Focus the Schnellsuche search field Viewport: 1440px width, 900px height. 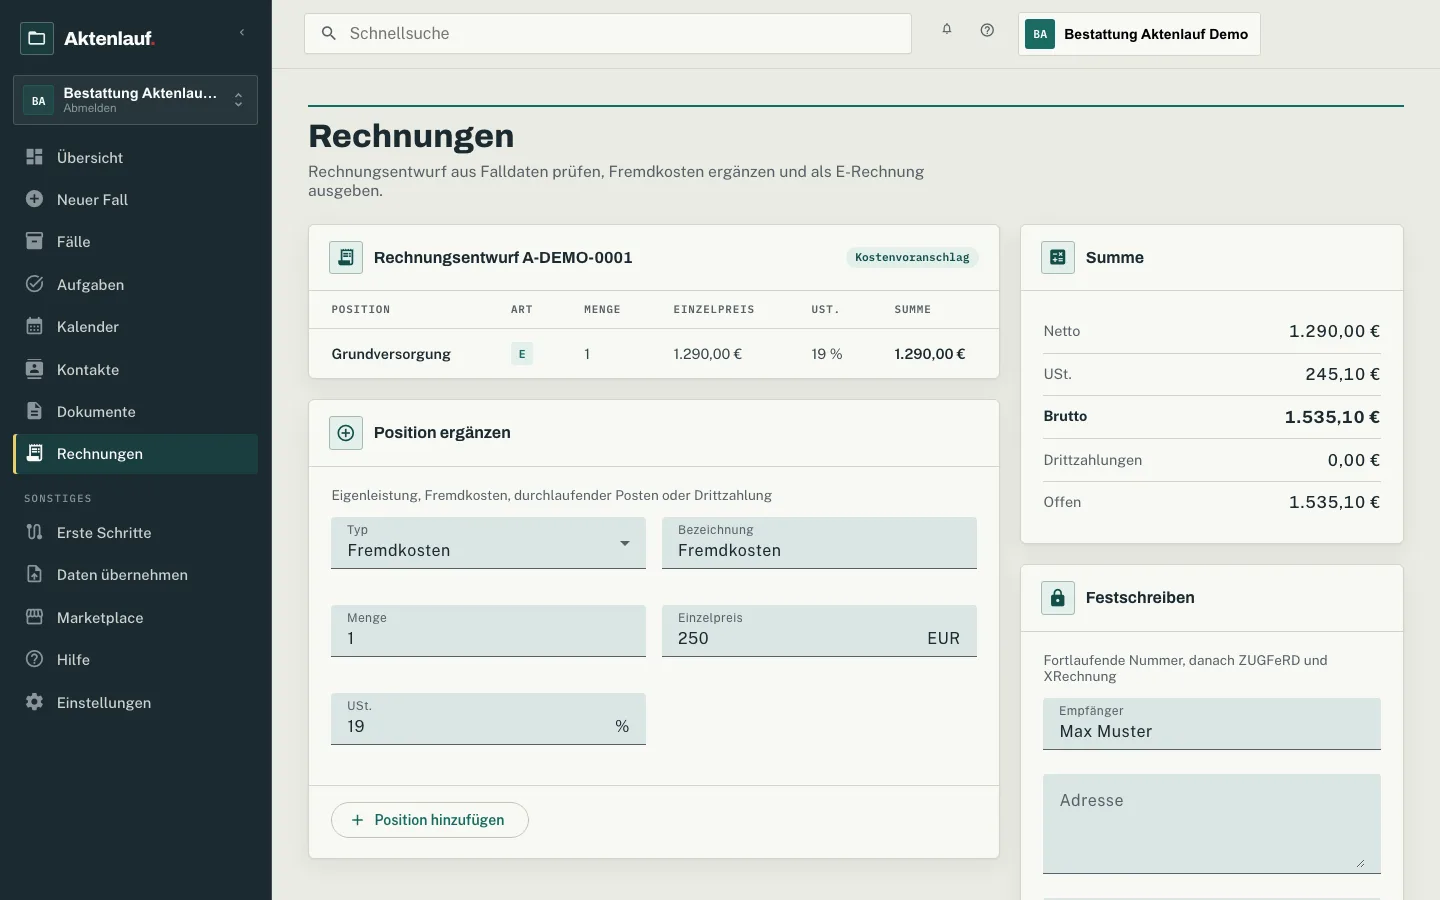pos(608,33)
